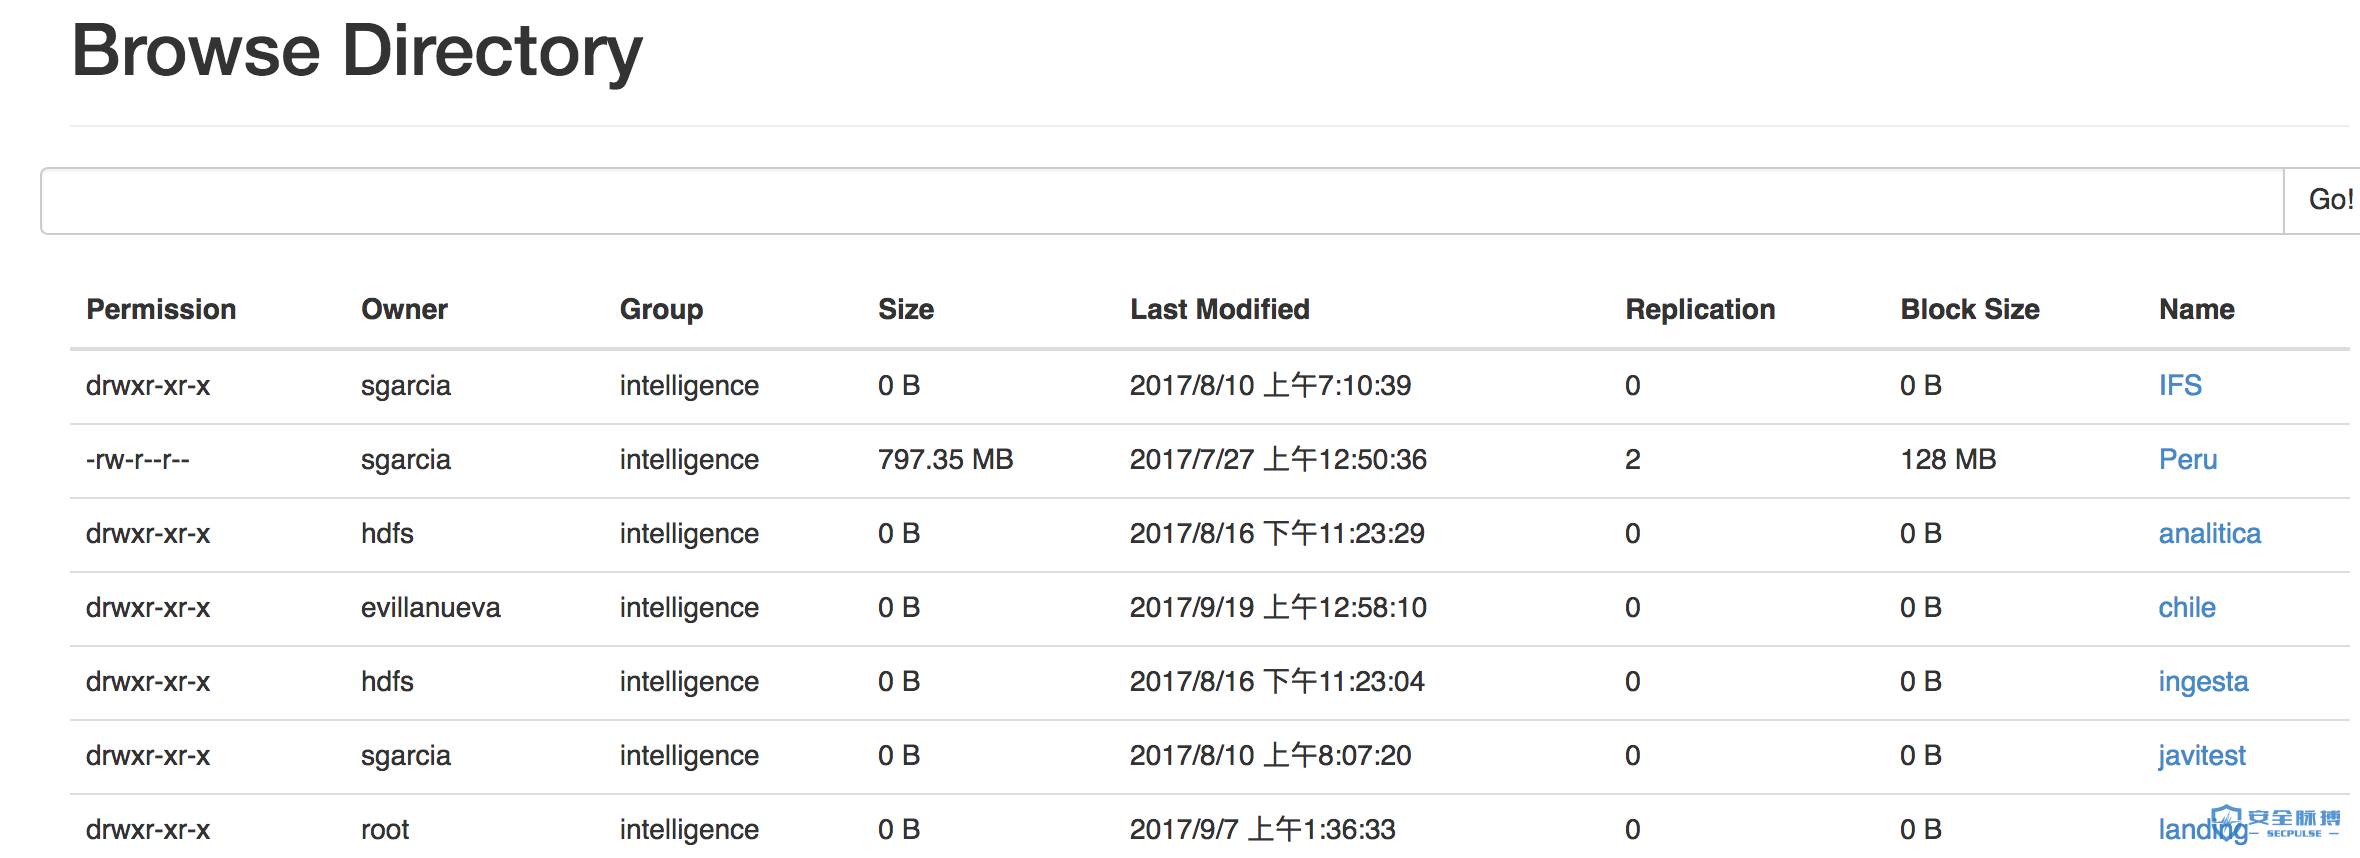Click the Name column header
The image size is (2360, 858).
pyautogui.click(x=2196, y=309)
